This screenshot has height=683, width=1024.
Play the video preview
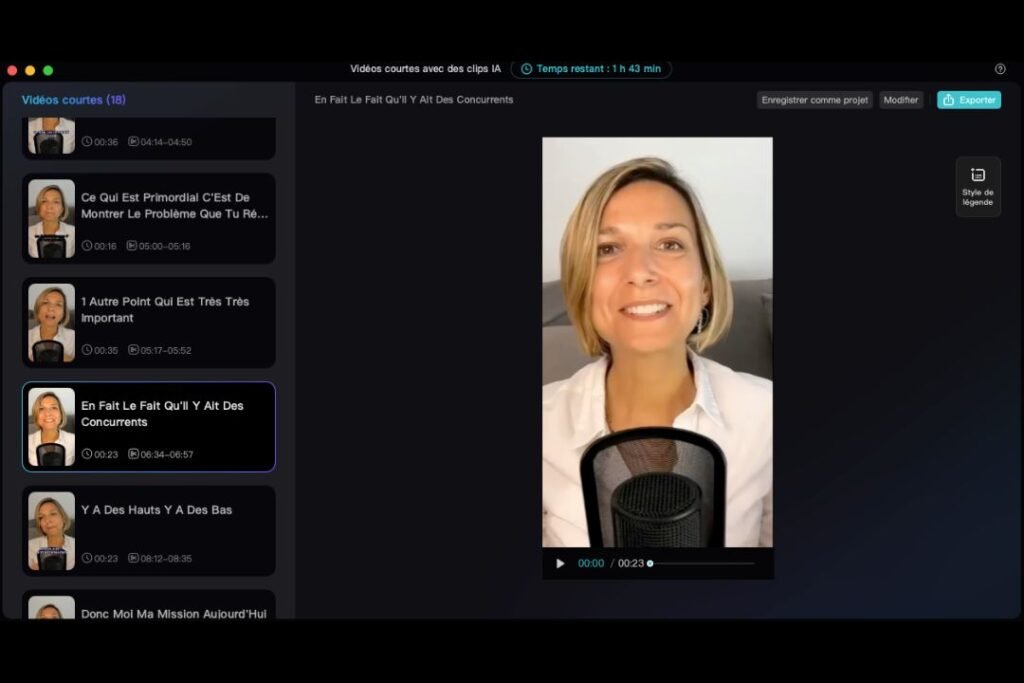560,564
